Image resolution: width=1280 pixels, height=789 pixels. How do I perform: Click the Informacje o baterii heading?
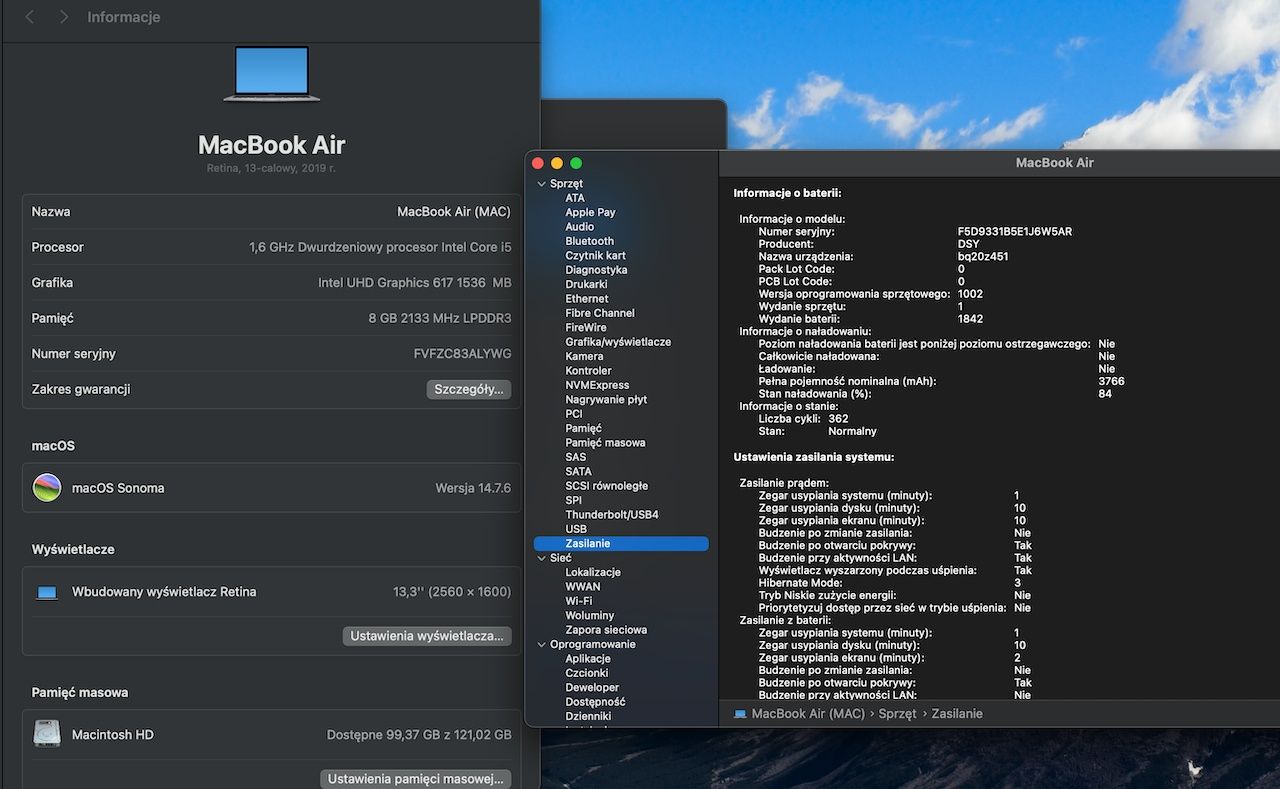(x=787, y=194)
